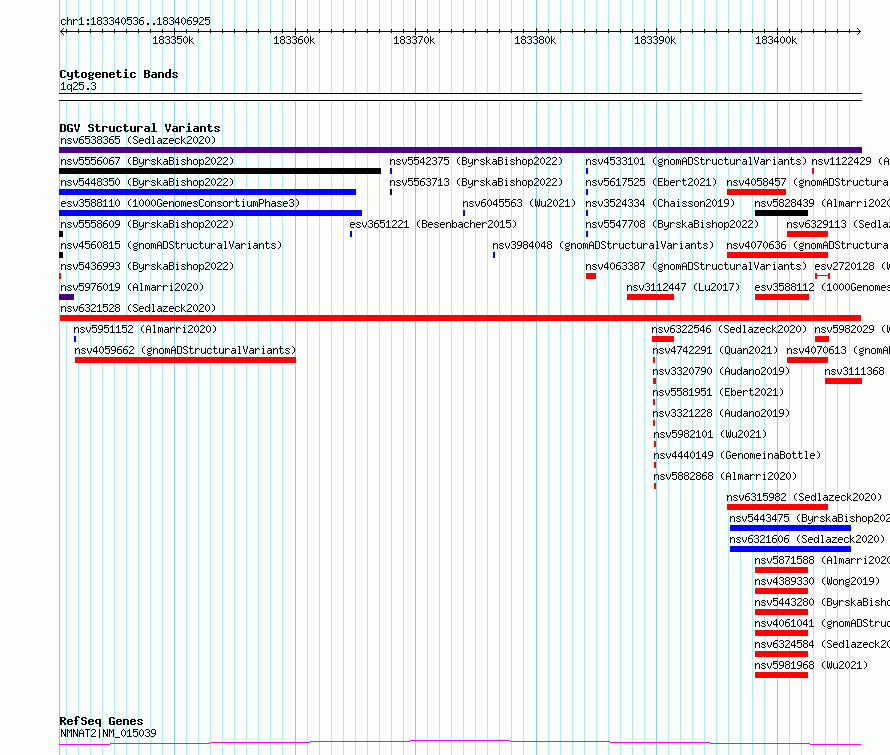Open nsv6322546 (Sedlazeck2020) label
Viewport: 890px width, 755px height.
(729, 329)
